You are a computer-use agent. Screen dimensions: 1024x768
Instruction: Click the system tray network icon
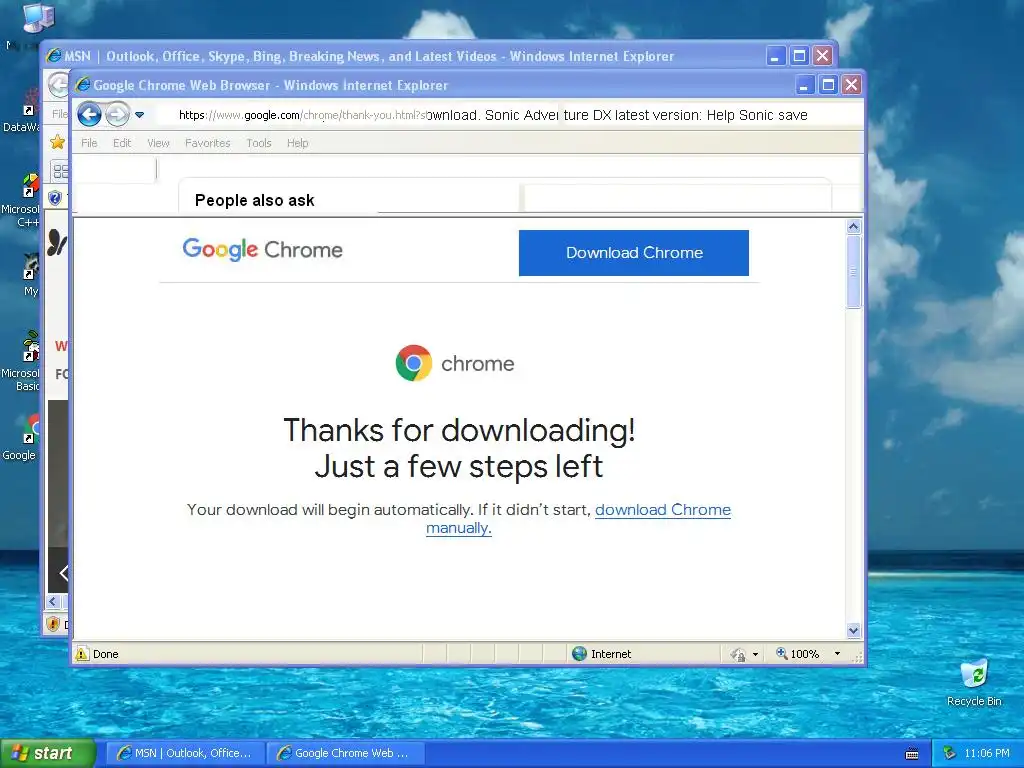(x=950, y=753)
